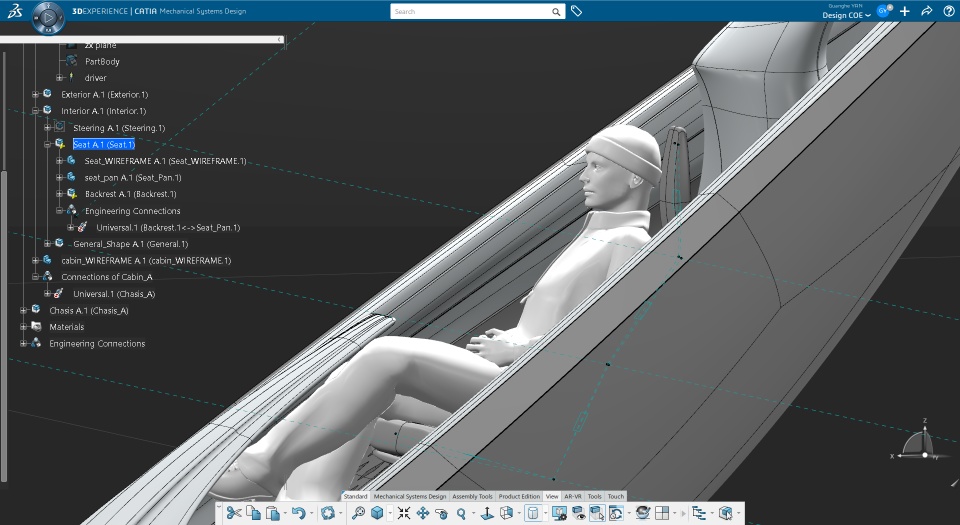
Task: Select seat_pan A.1 (Seat_Pan.1)
Action: (x=133, y=177)
